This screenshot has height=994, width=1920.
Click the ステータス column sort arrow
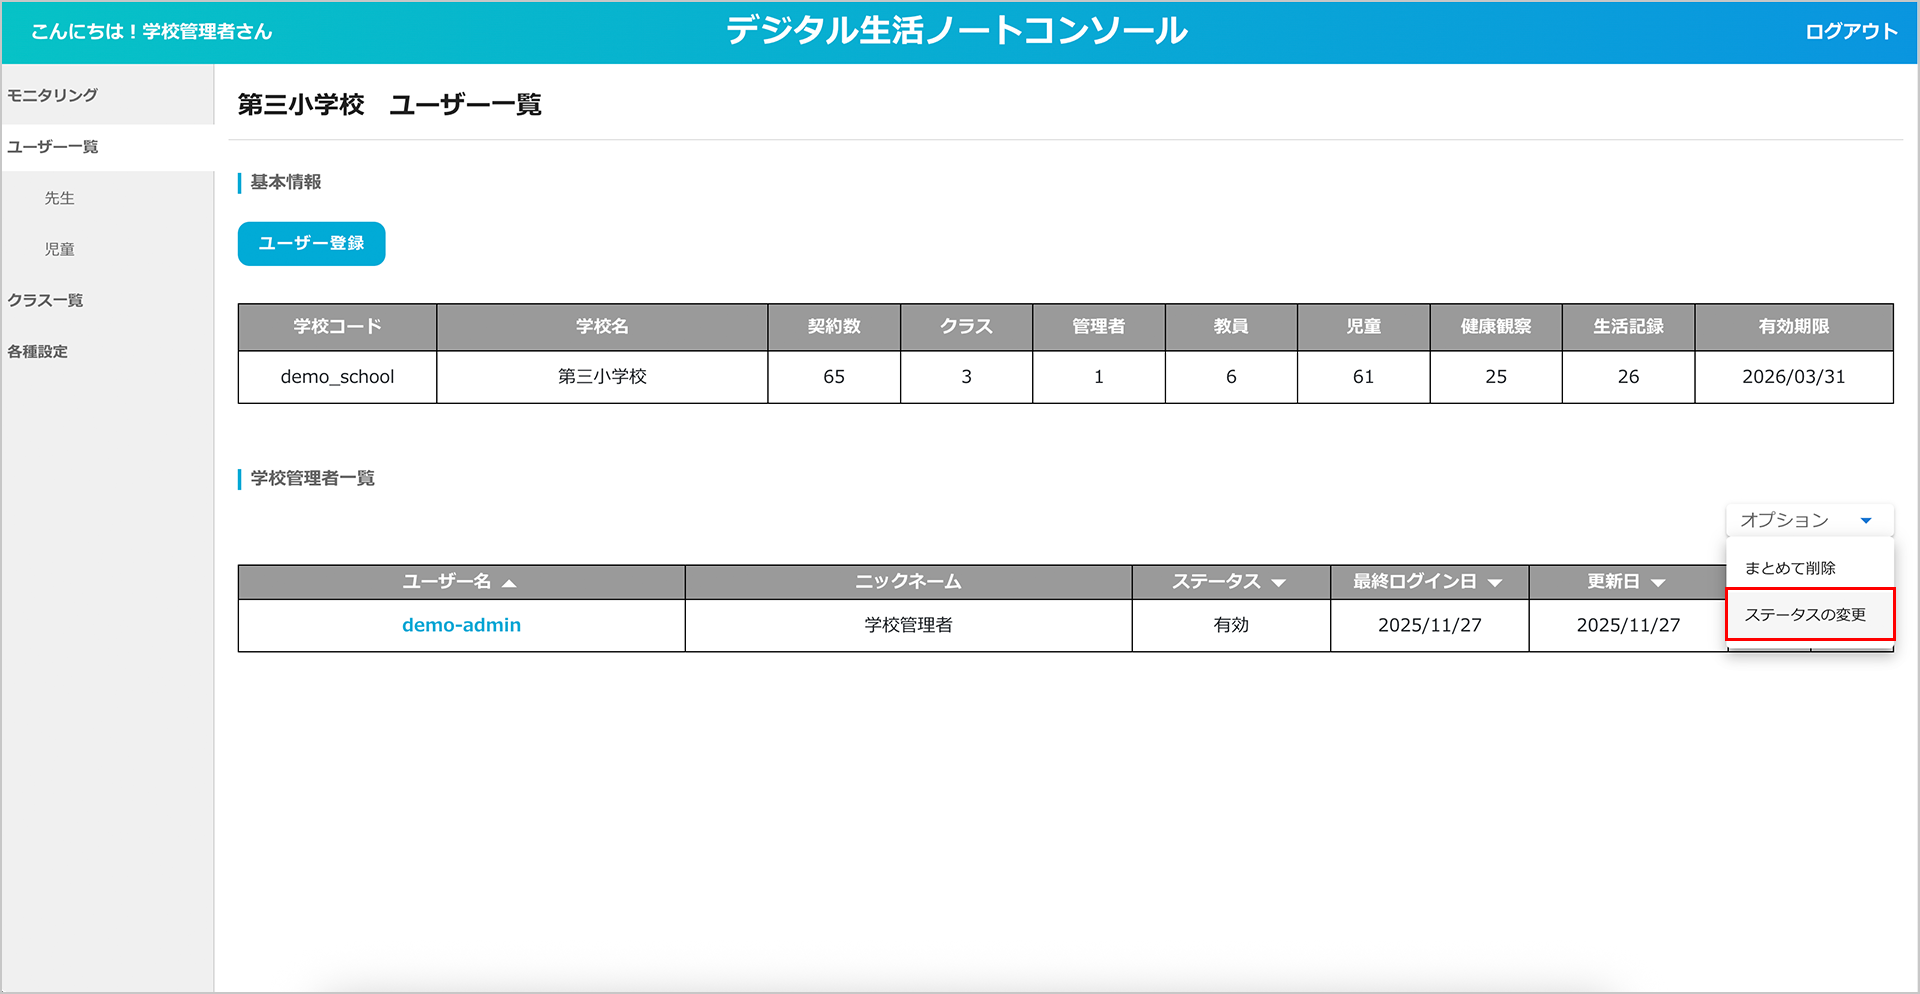(x=1278, y=583)
